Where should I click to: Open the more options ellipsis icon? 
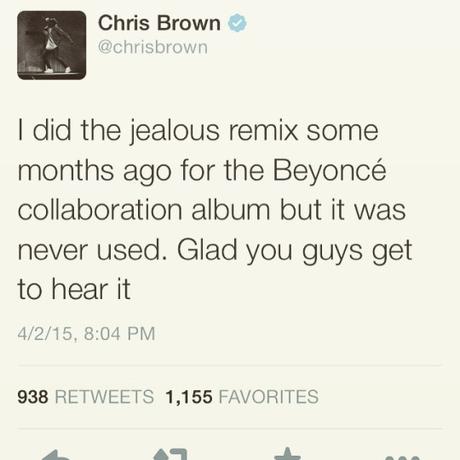(402, 457)
